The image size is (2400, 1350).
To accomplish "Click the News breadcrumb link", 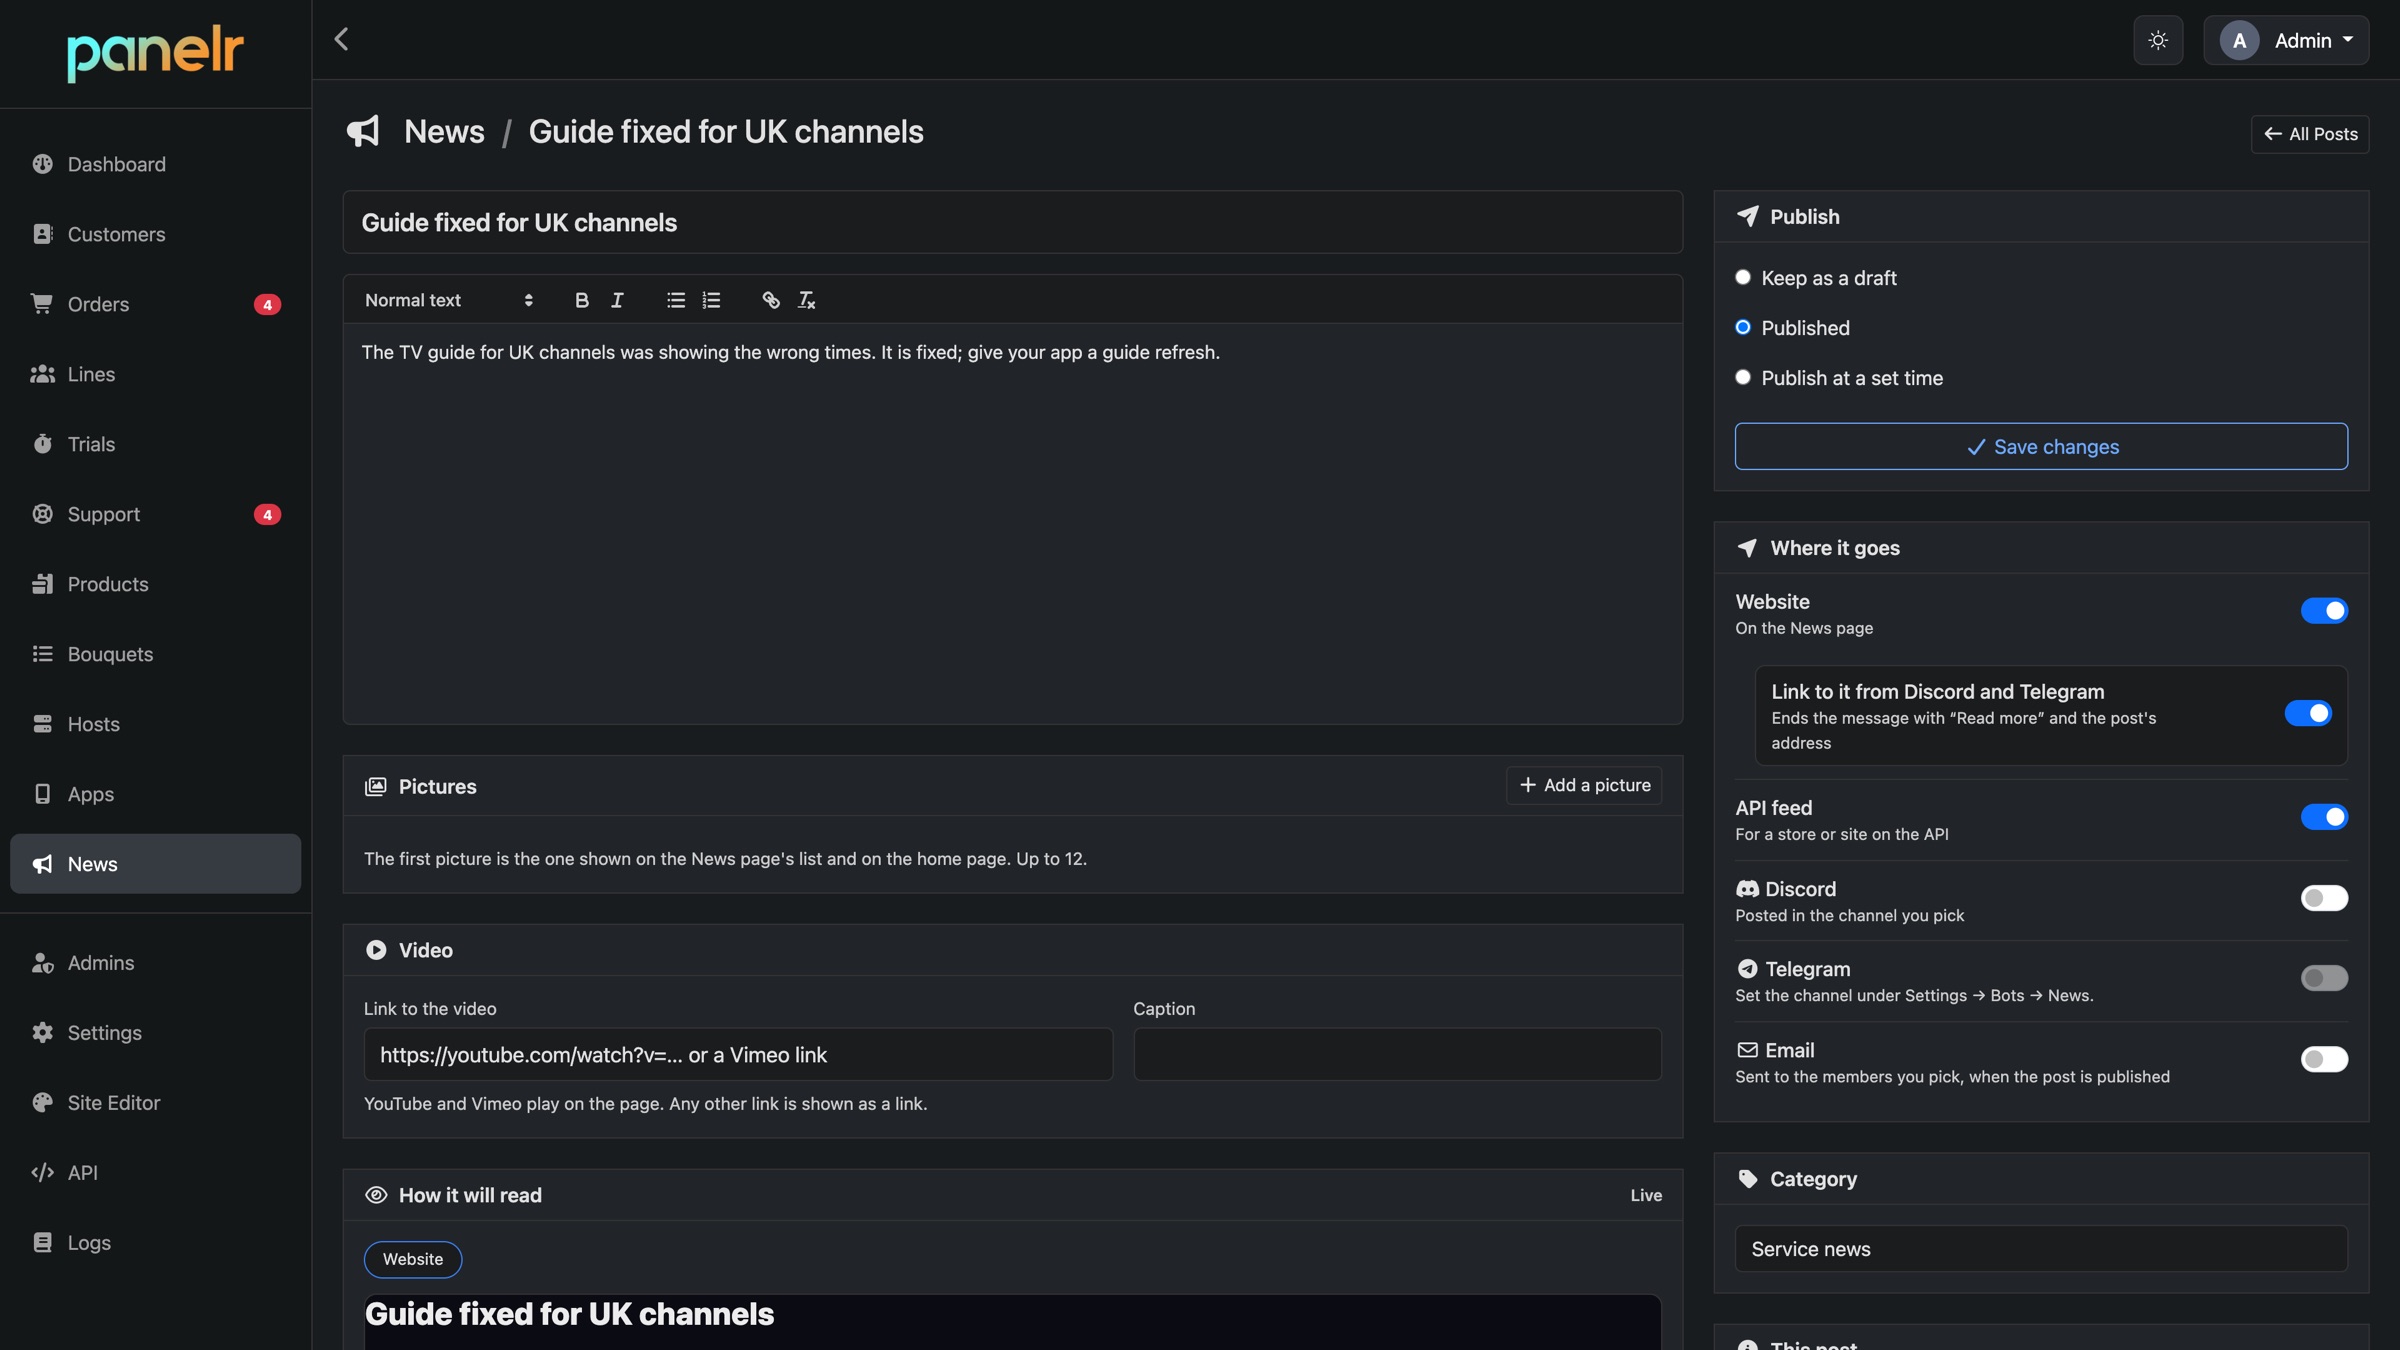I will point(444,131).
